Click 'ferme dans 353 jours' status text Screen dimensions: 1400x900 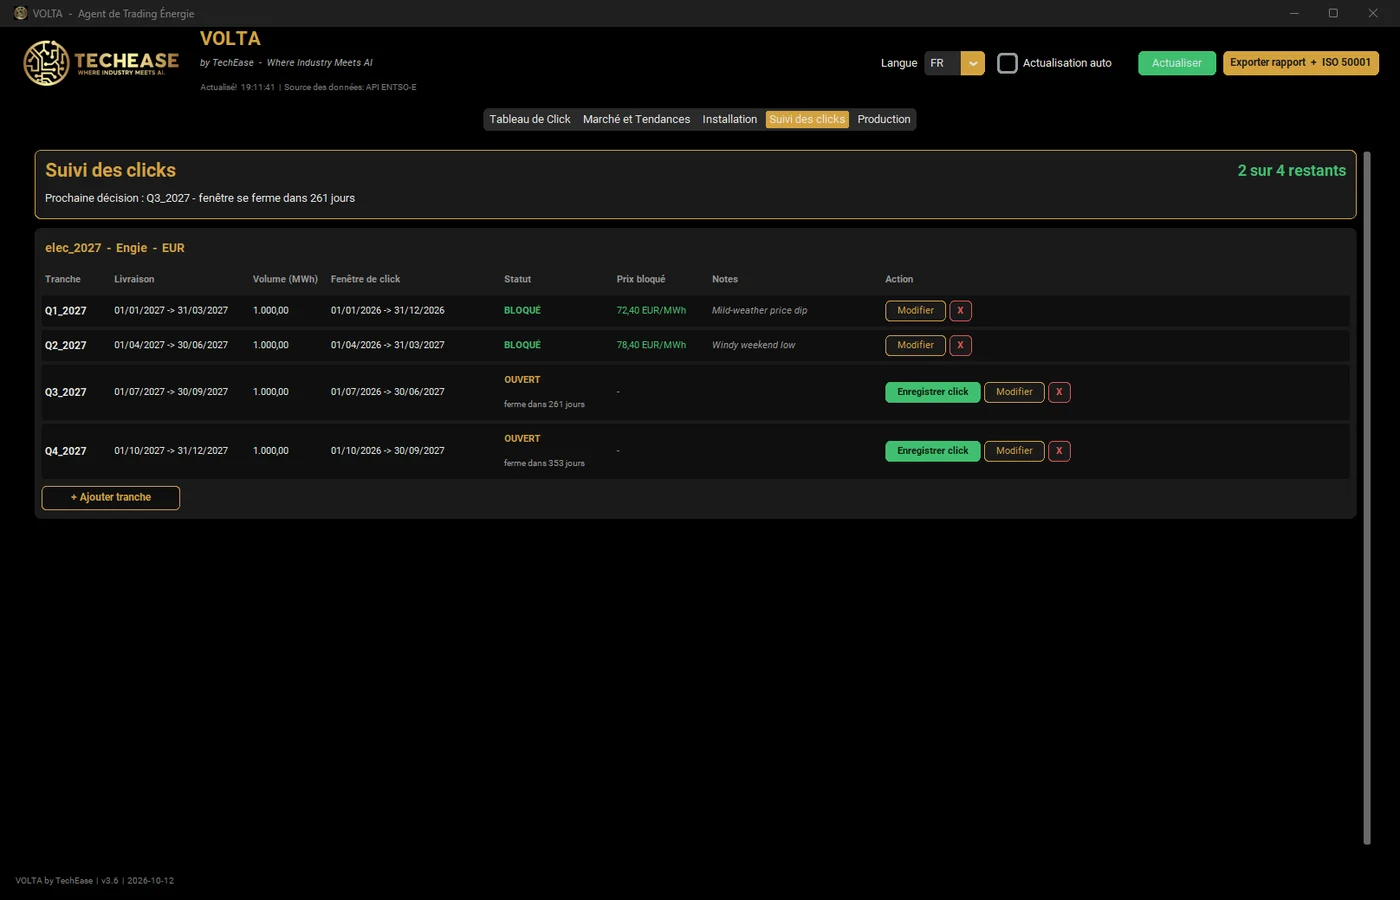544,464
